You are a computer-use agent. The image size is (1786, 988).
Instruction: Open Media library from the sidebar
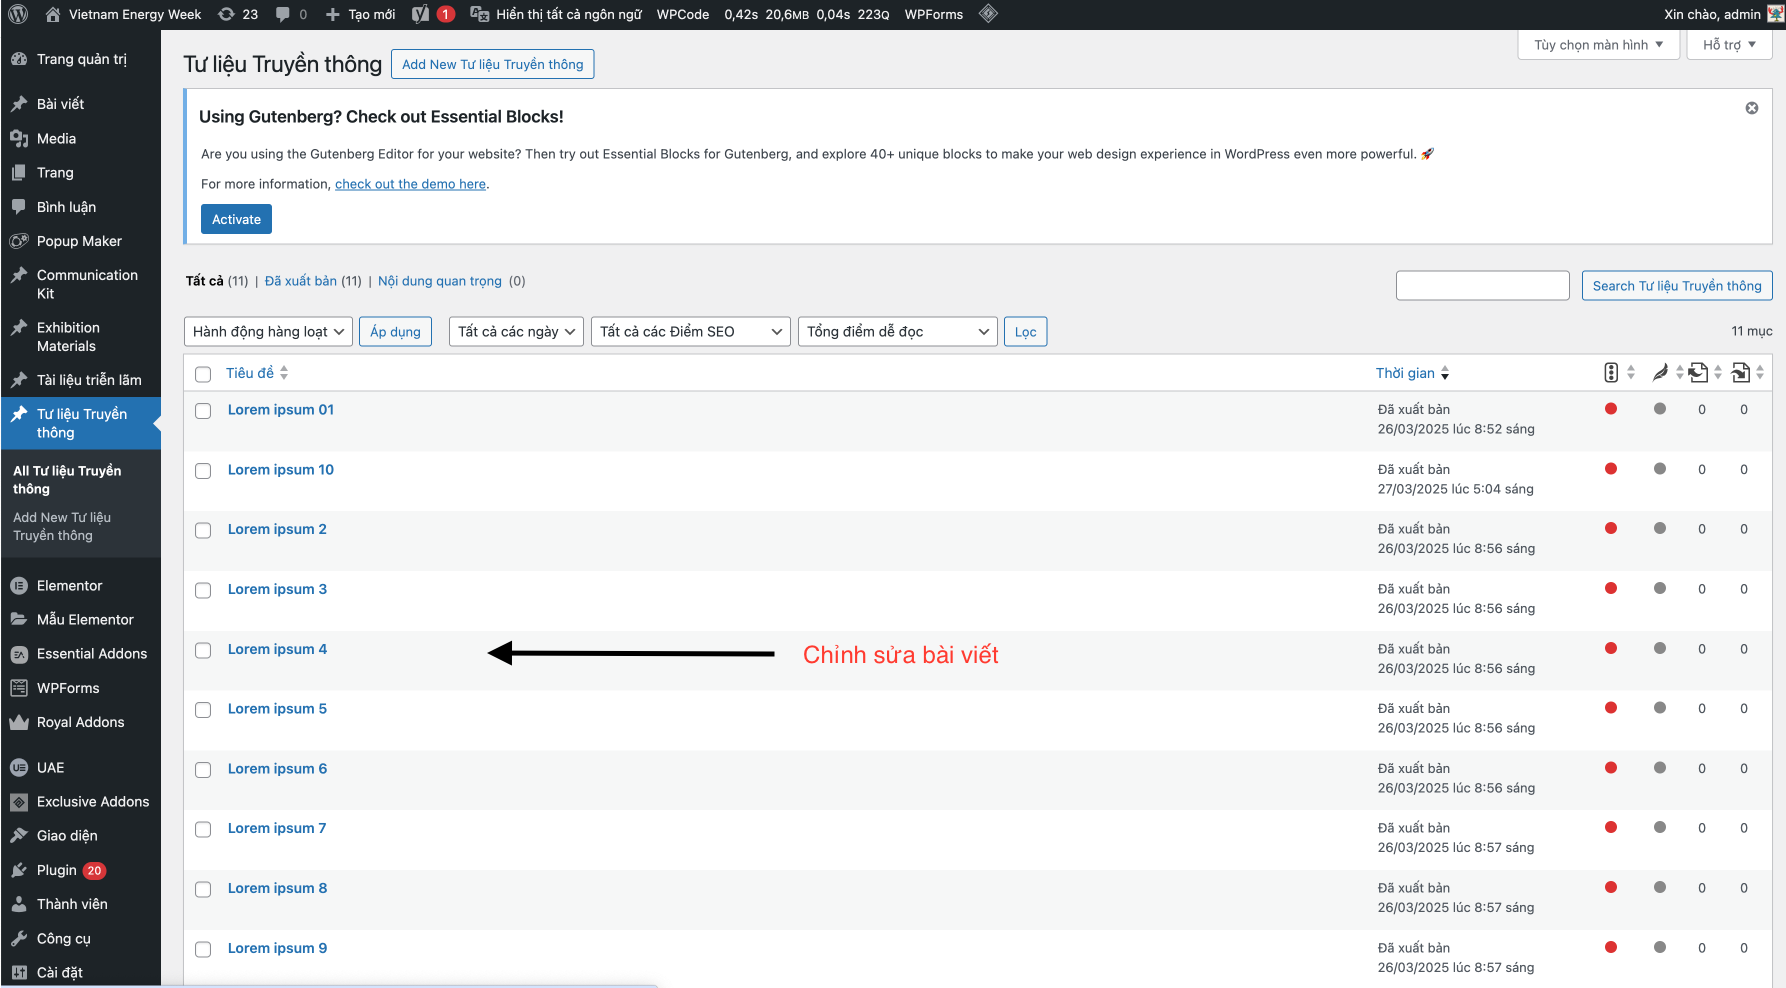coord(56,139)
